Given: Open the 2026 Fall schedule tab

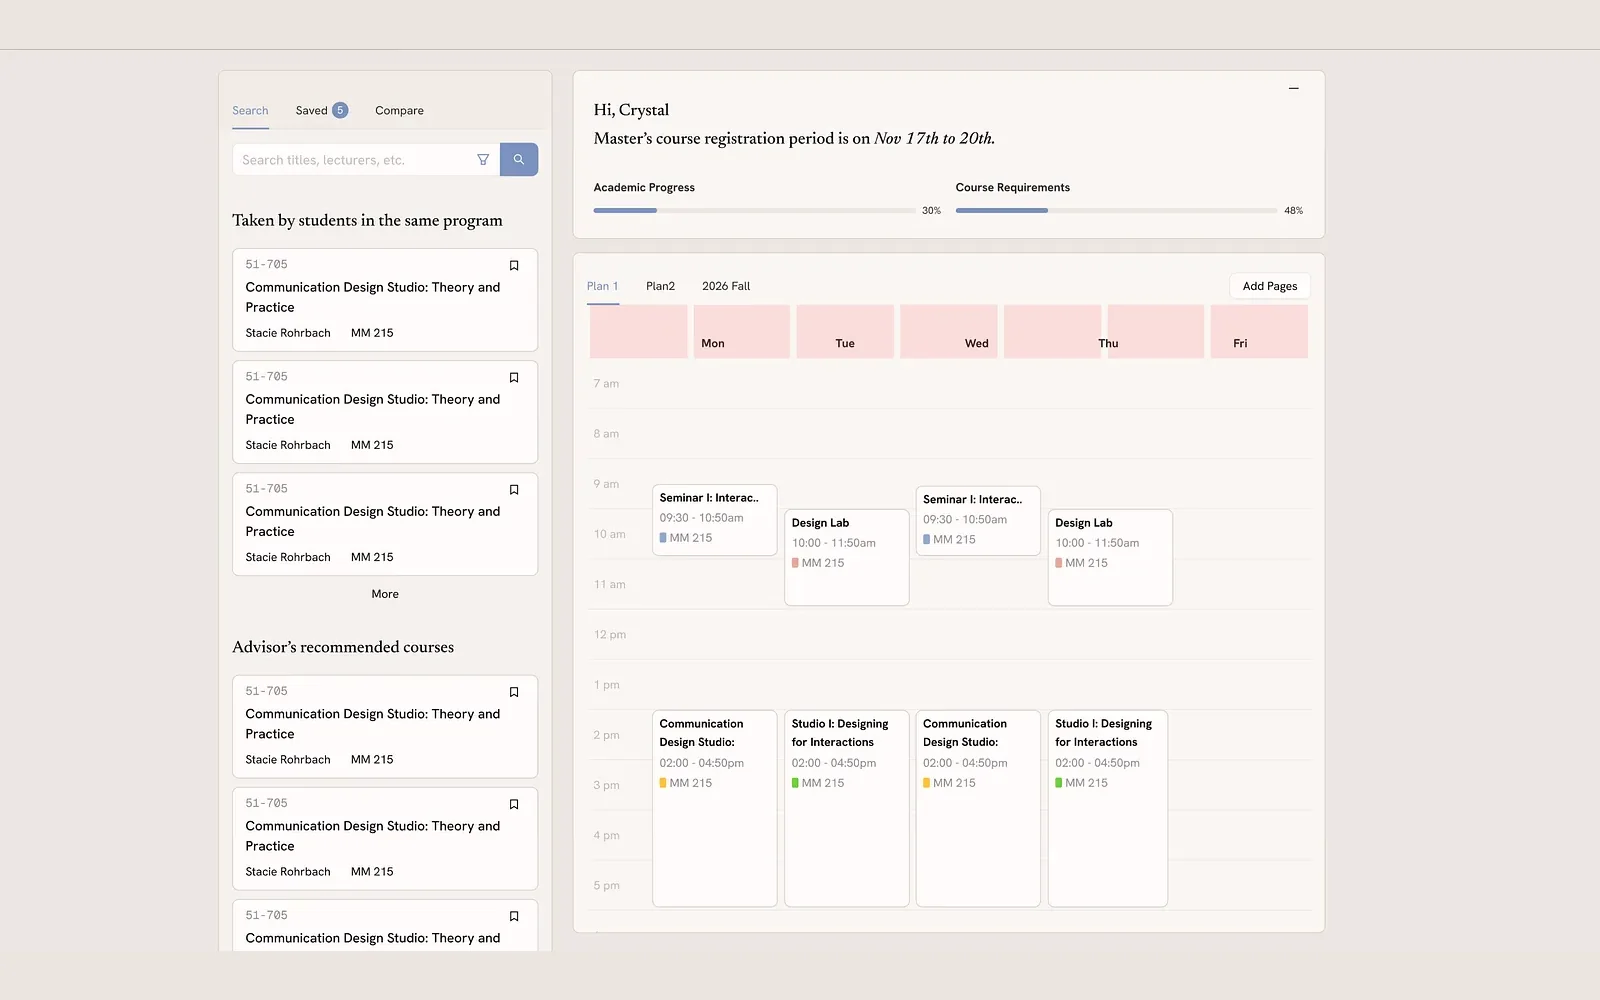Looking at the screenshot, I should click(726, 286).
